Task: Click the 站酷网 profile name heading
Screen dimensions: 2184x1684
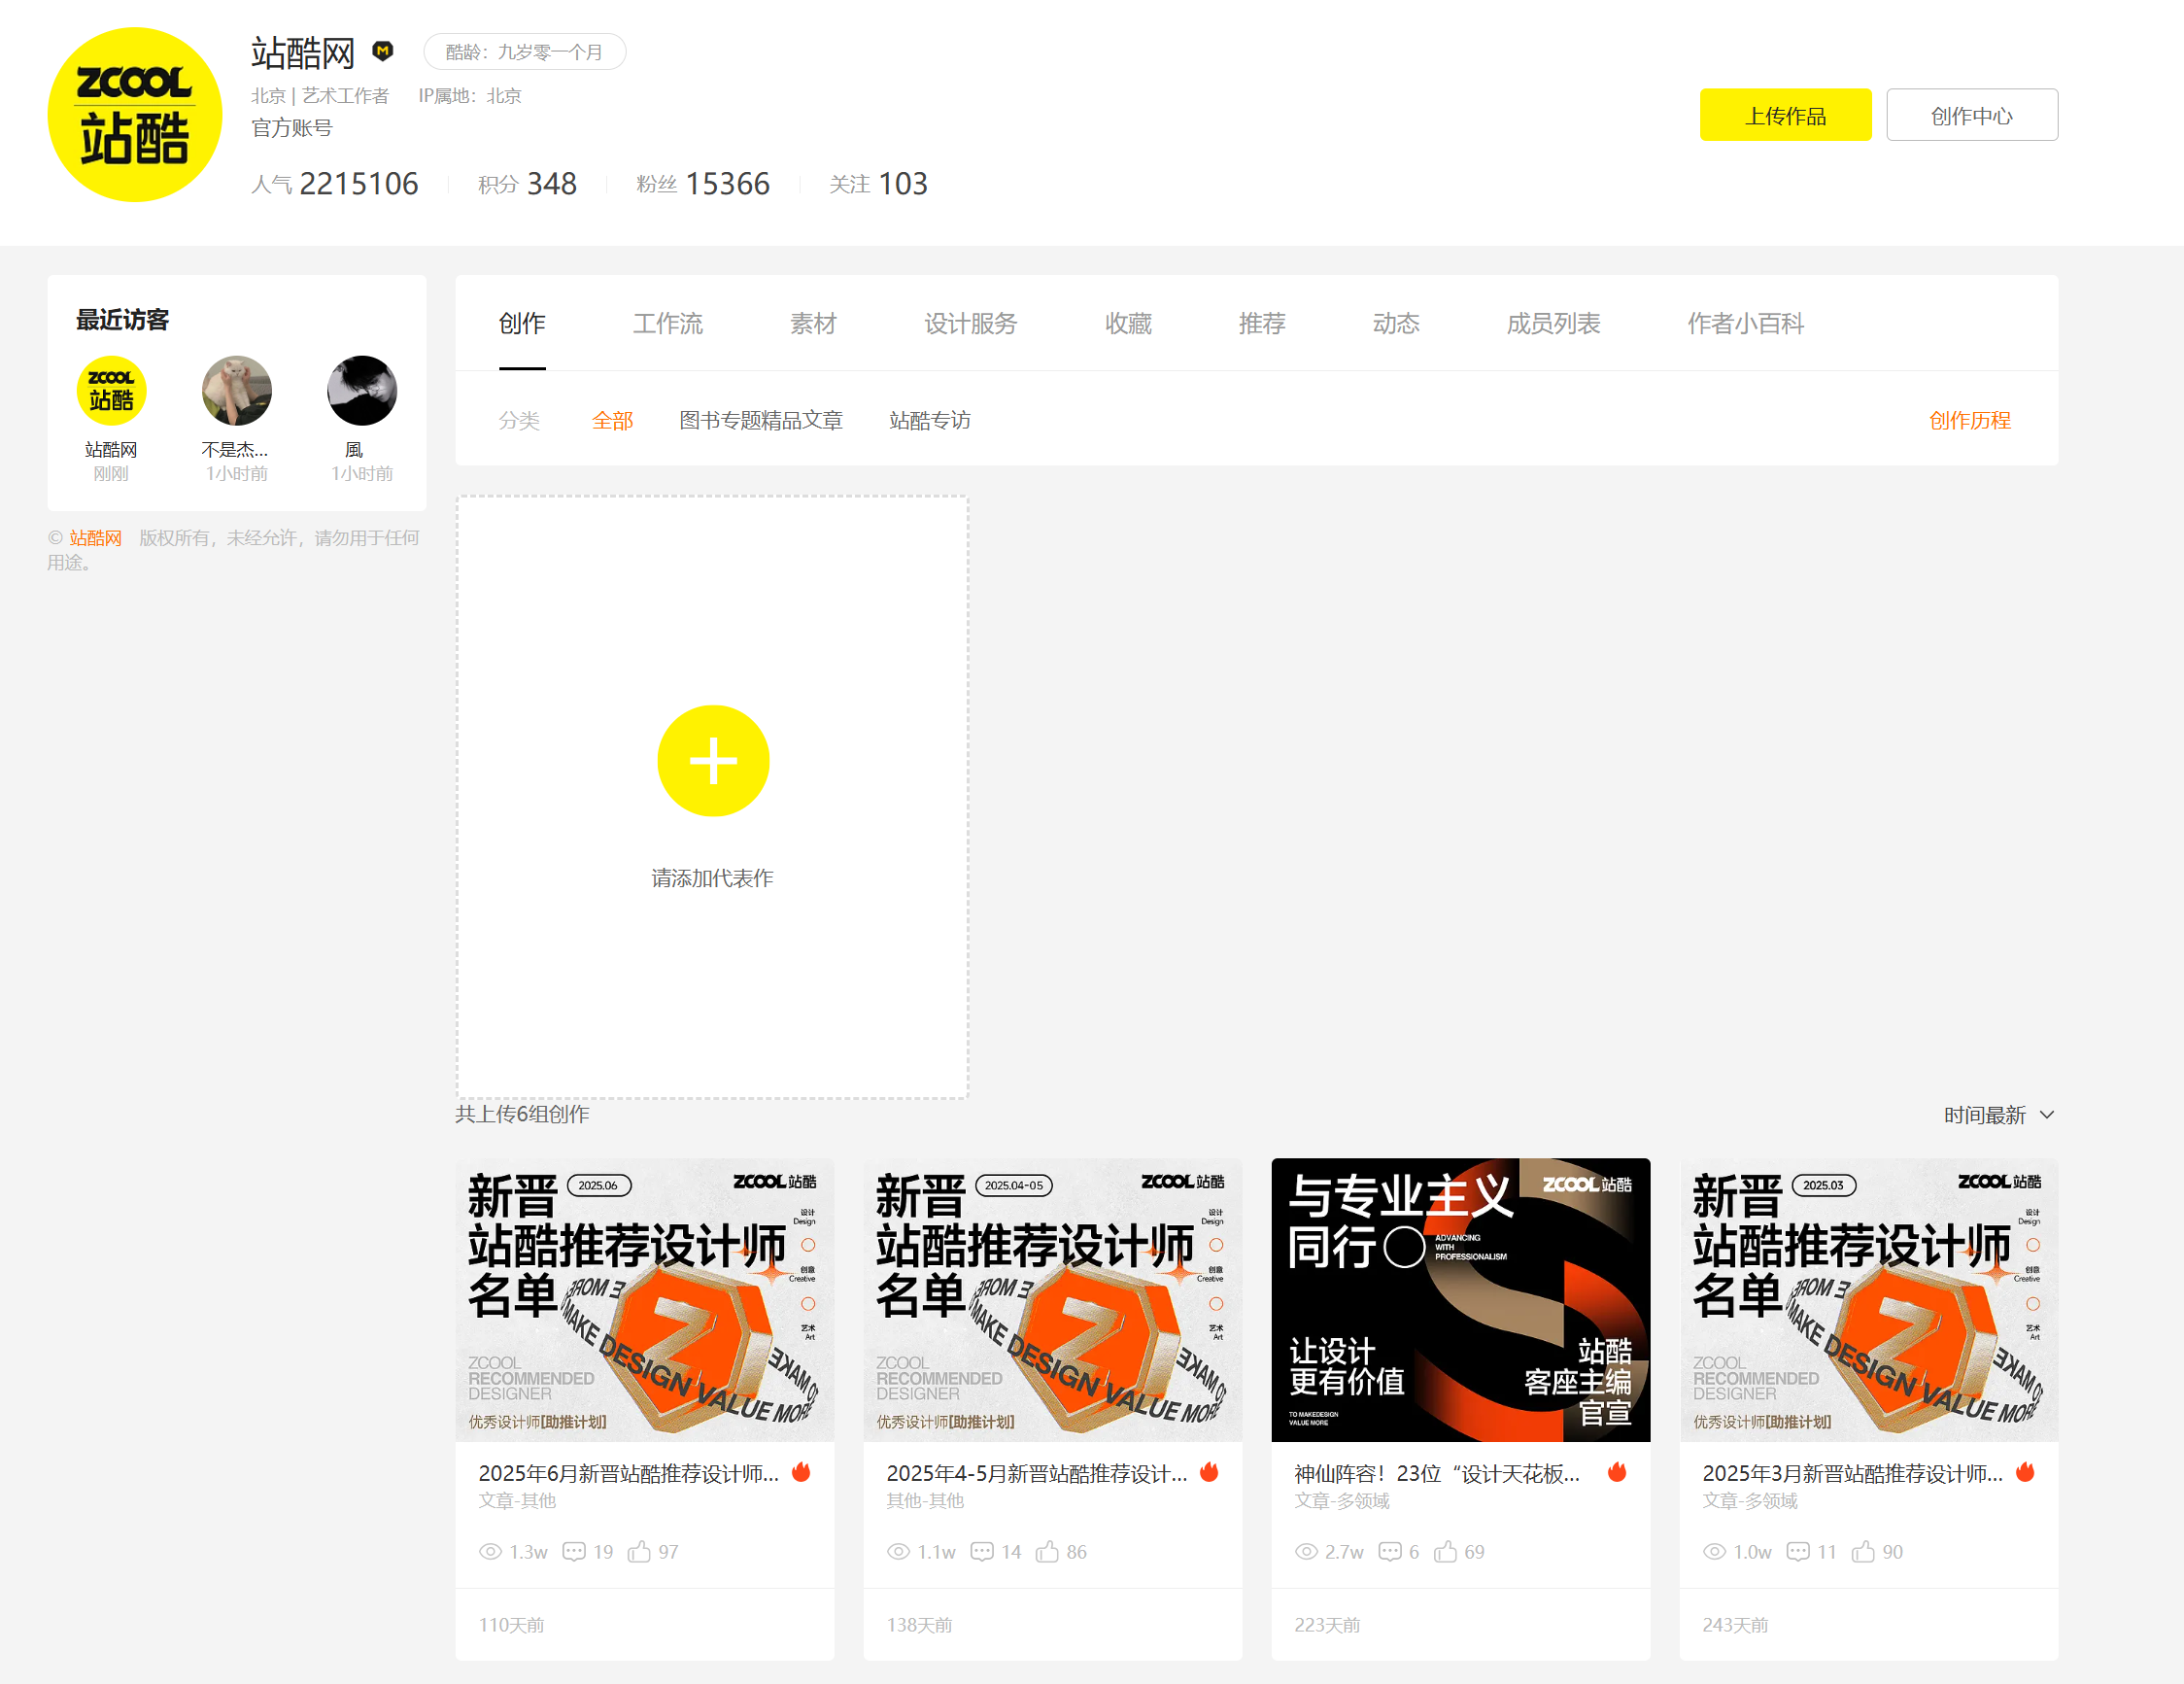Action: pyautogui.click(x=303, y=52)
